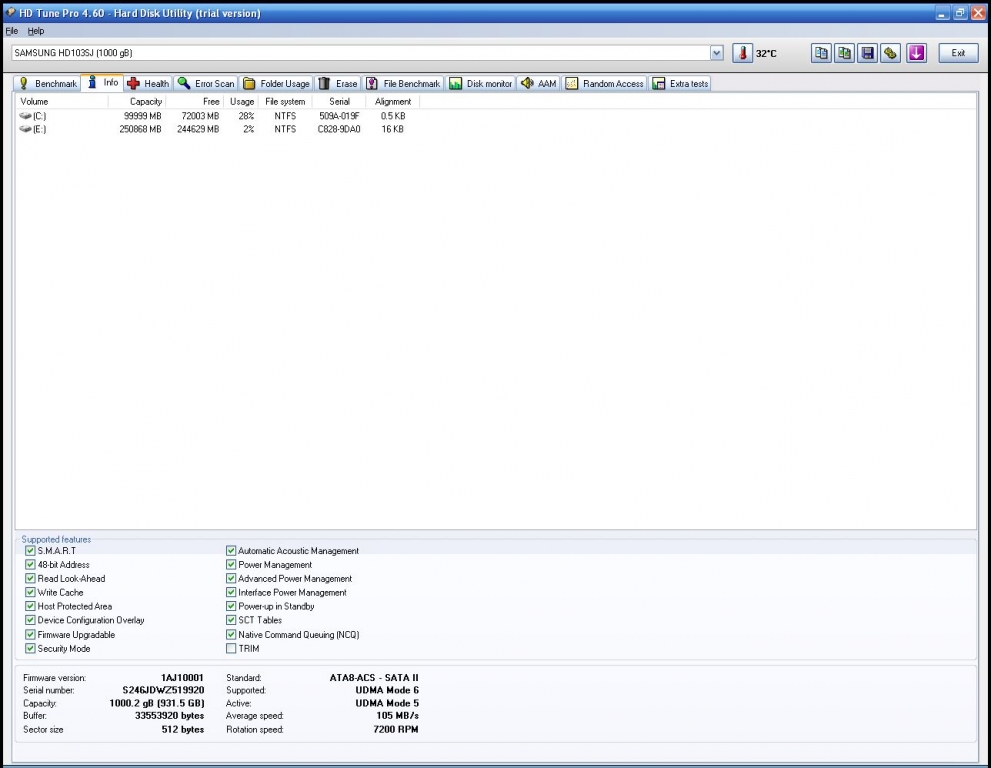The height and width of the screenshot is (768, 991).
Task: Toggle the Read Look-Ahead checkbox
Action: click(x=30, y=578)
